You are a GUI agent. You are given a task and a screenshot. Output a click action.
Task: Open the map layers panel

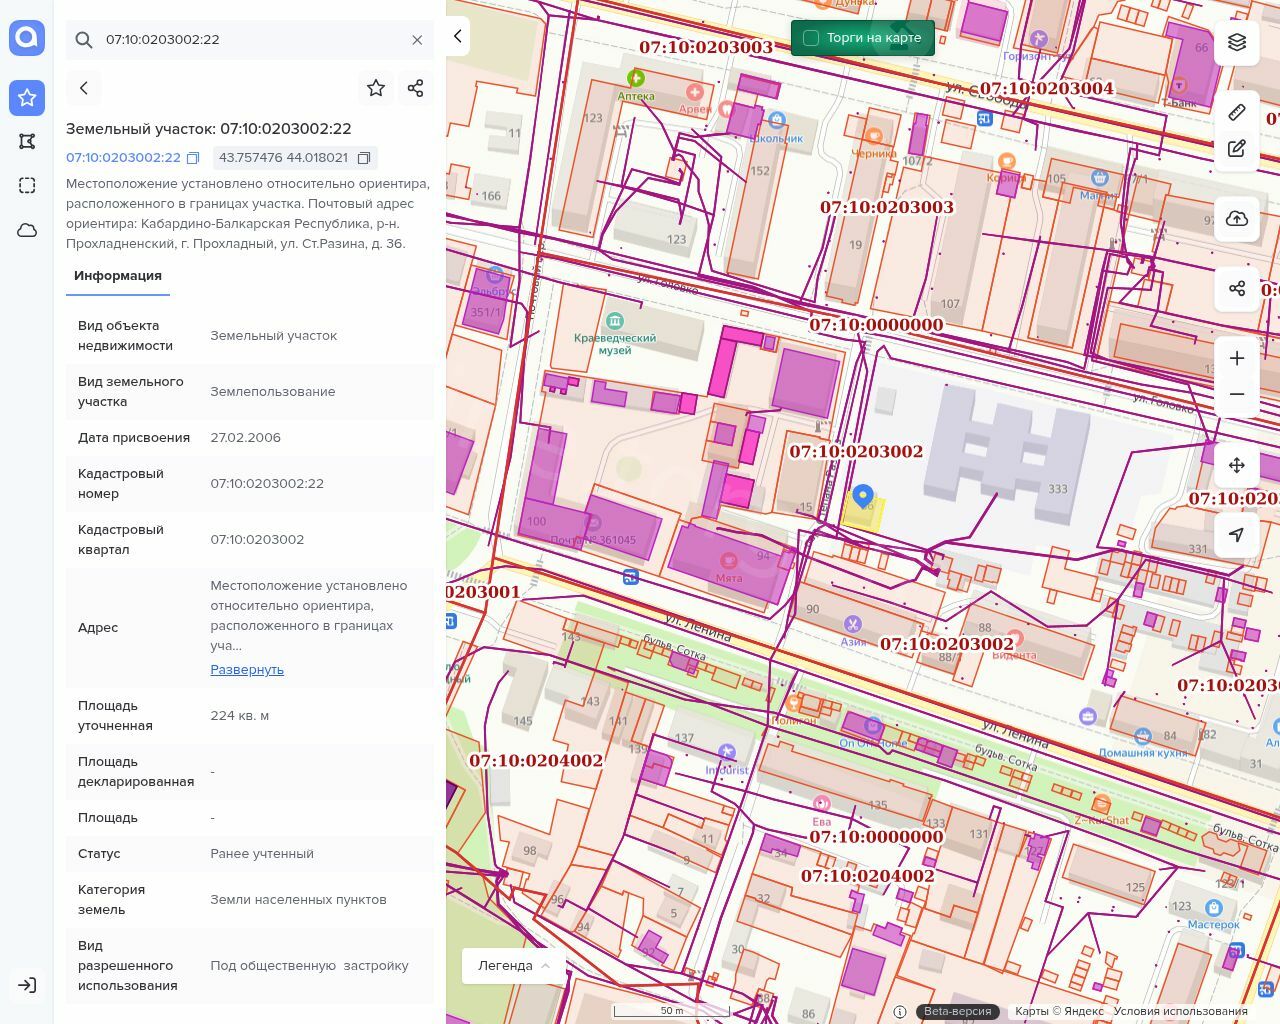point(1237,42)
